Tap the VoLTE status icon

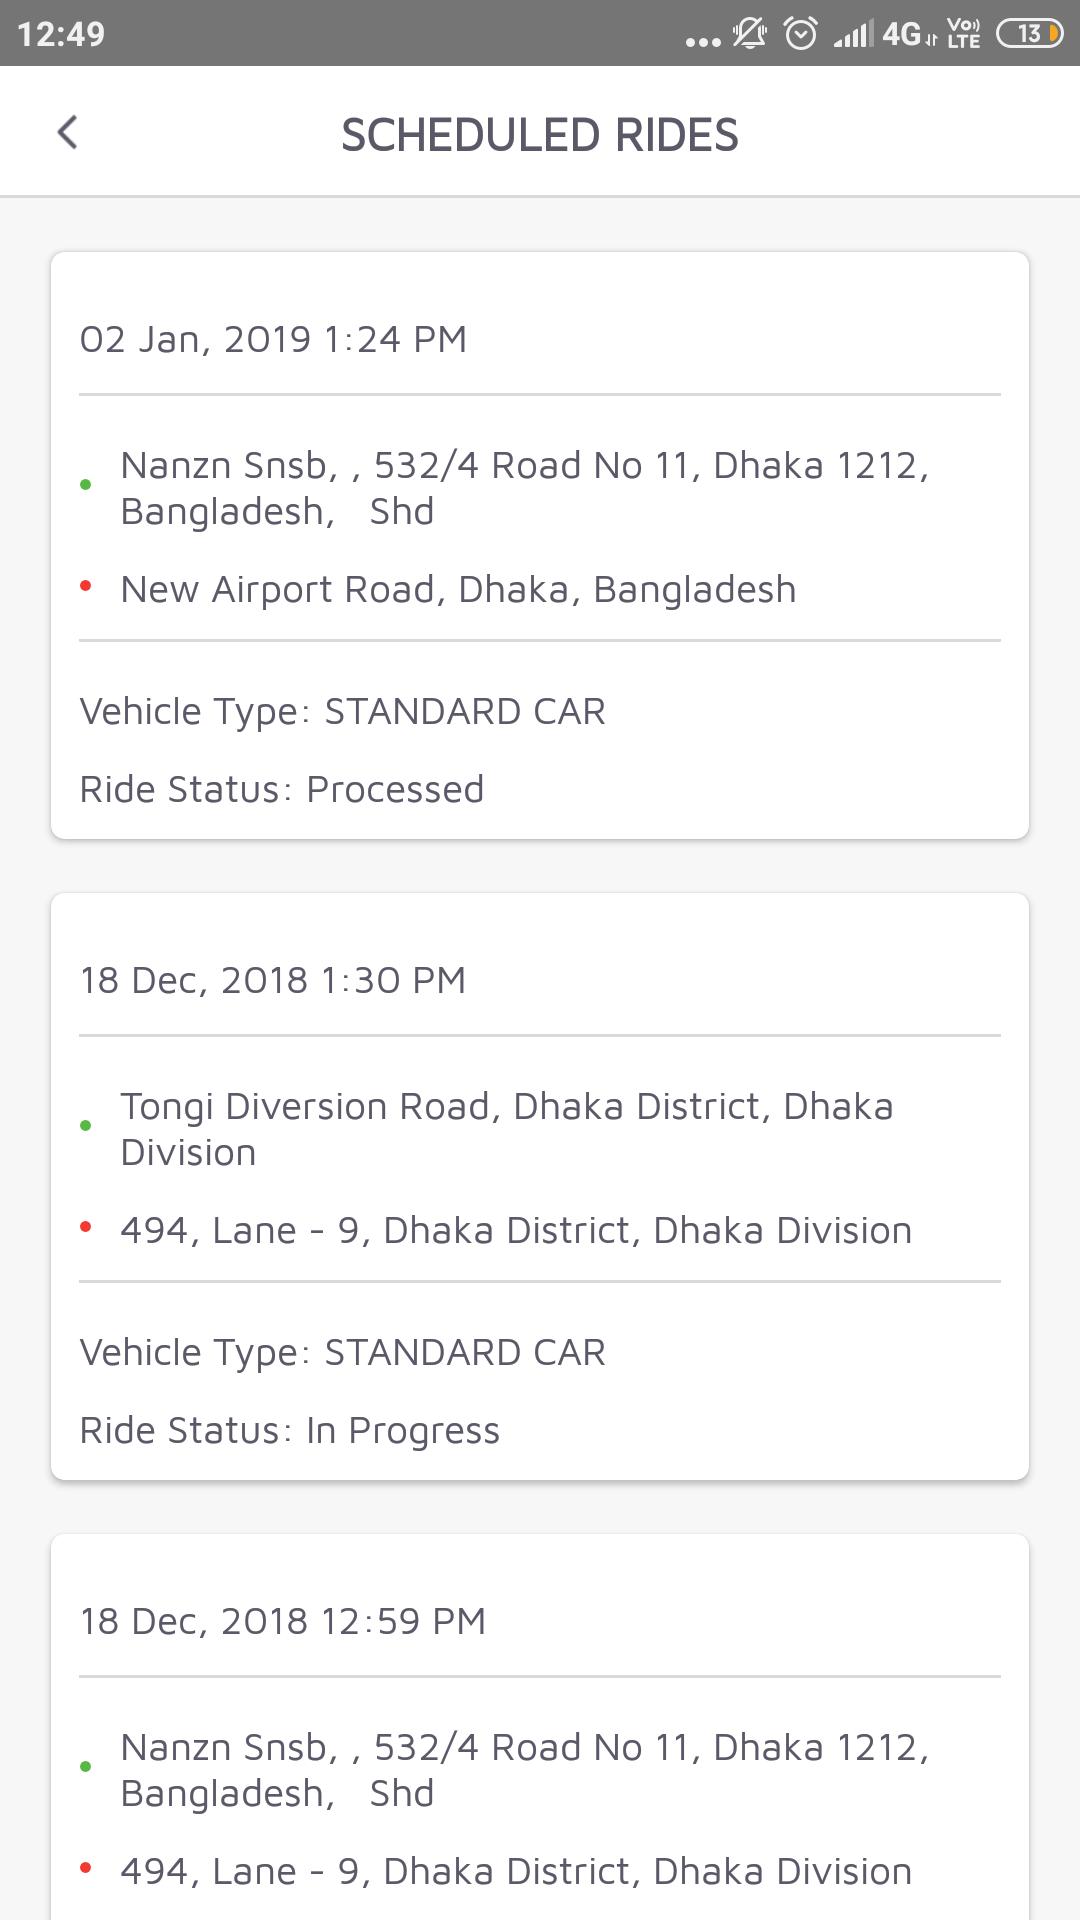[x=964, y=34]
